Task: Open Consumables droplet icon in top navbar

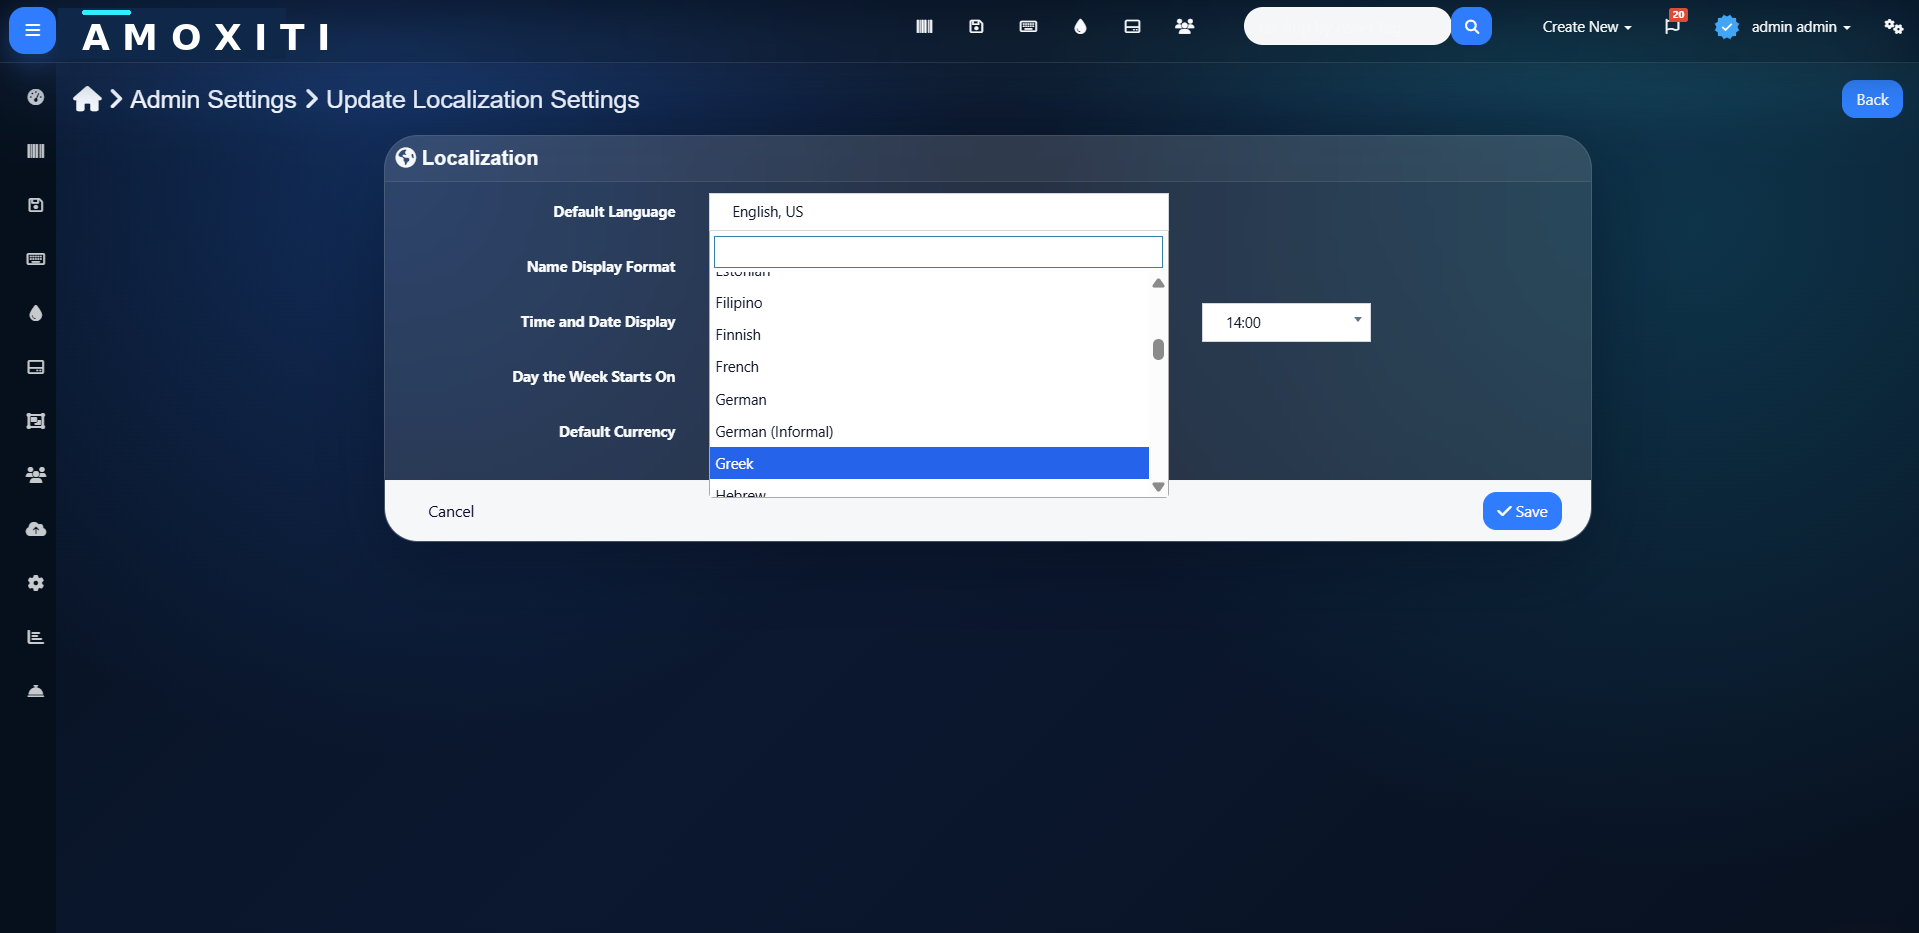Action: pos(1080,27)
